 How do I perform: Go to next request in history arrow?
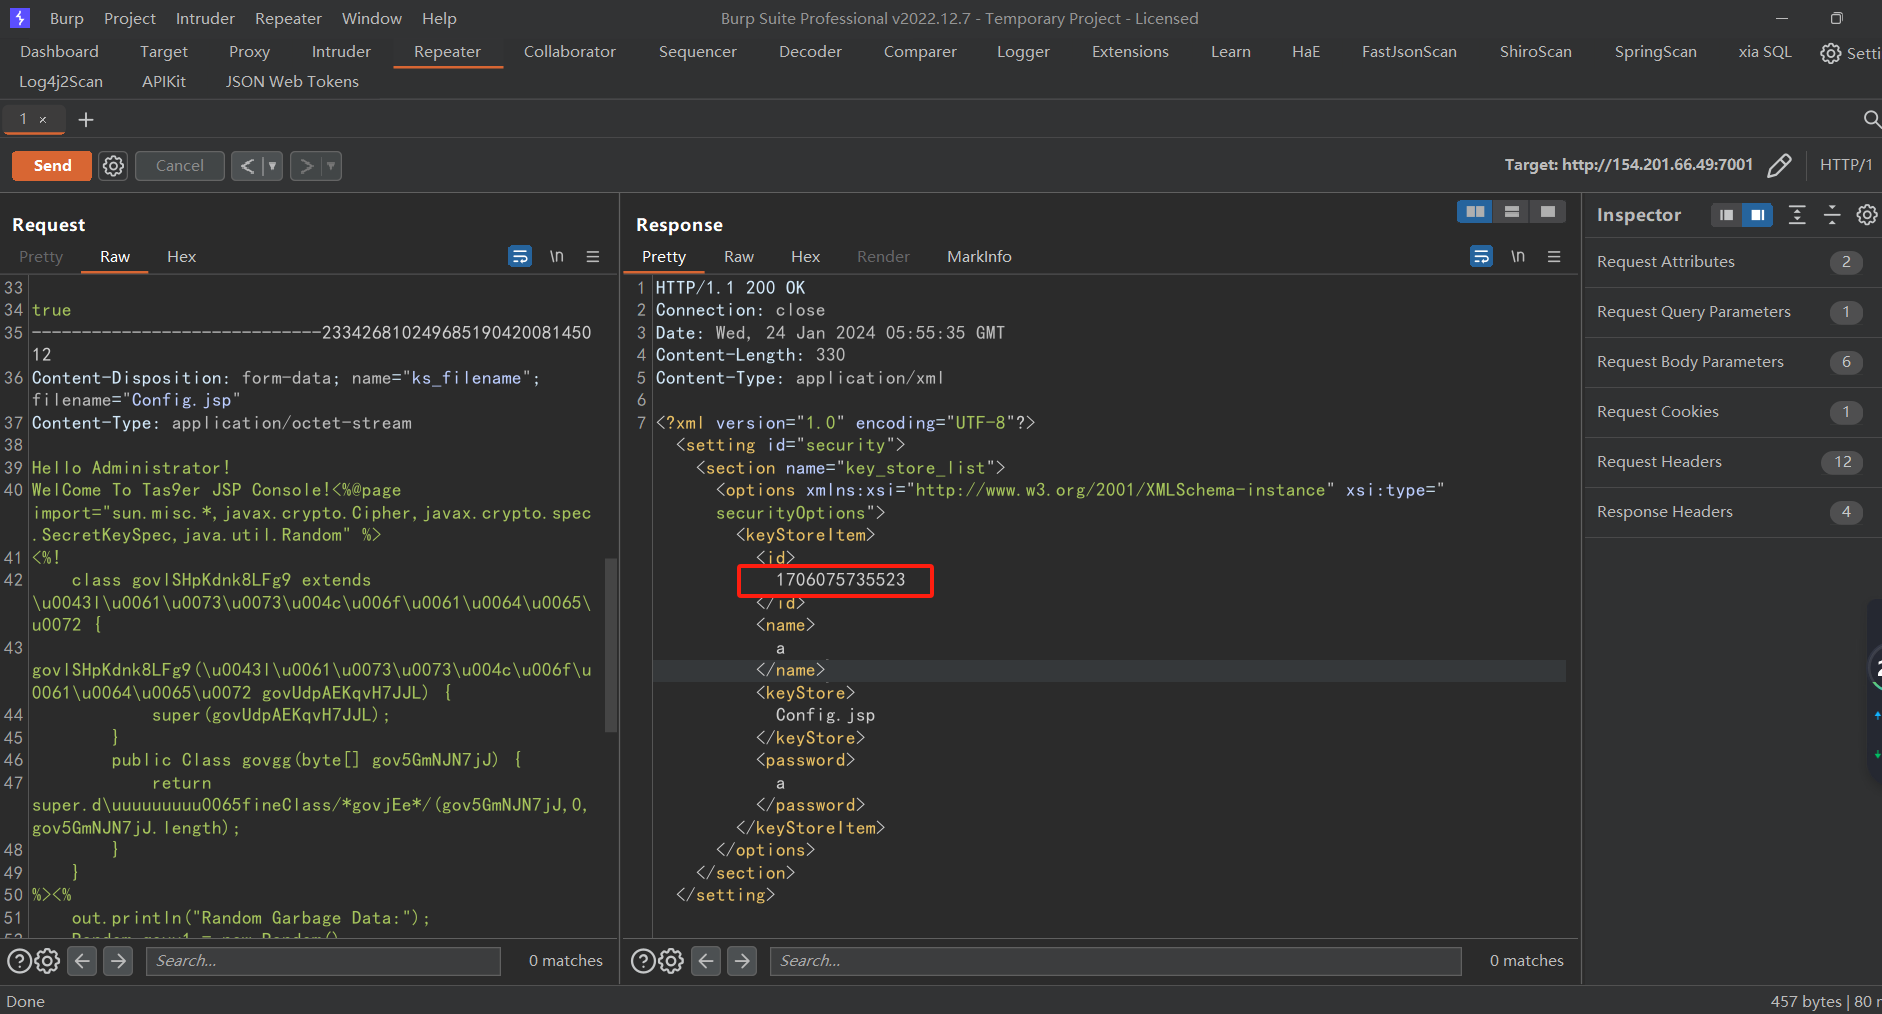tap(306, 166)
